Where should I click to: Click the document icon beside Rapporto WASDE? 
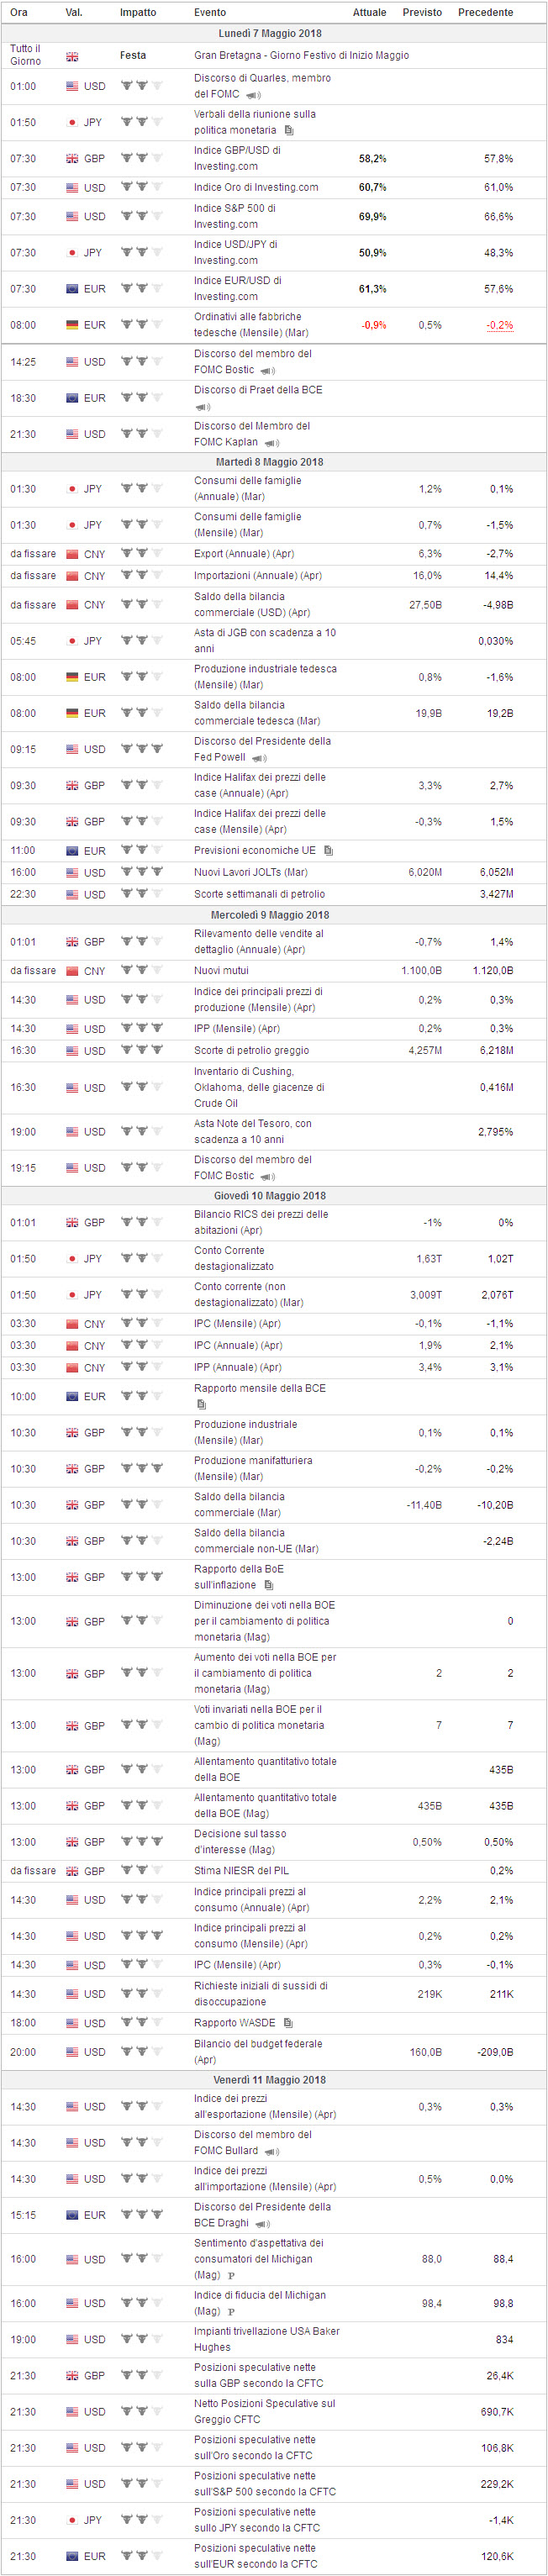288,2023
